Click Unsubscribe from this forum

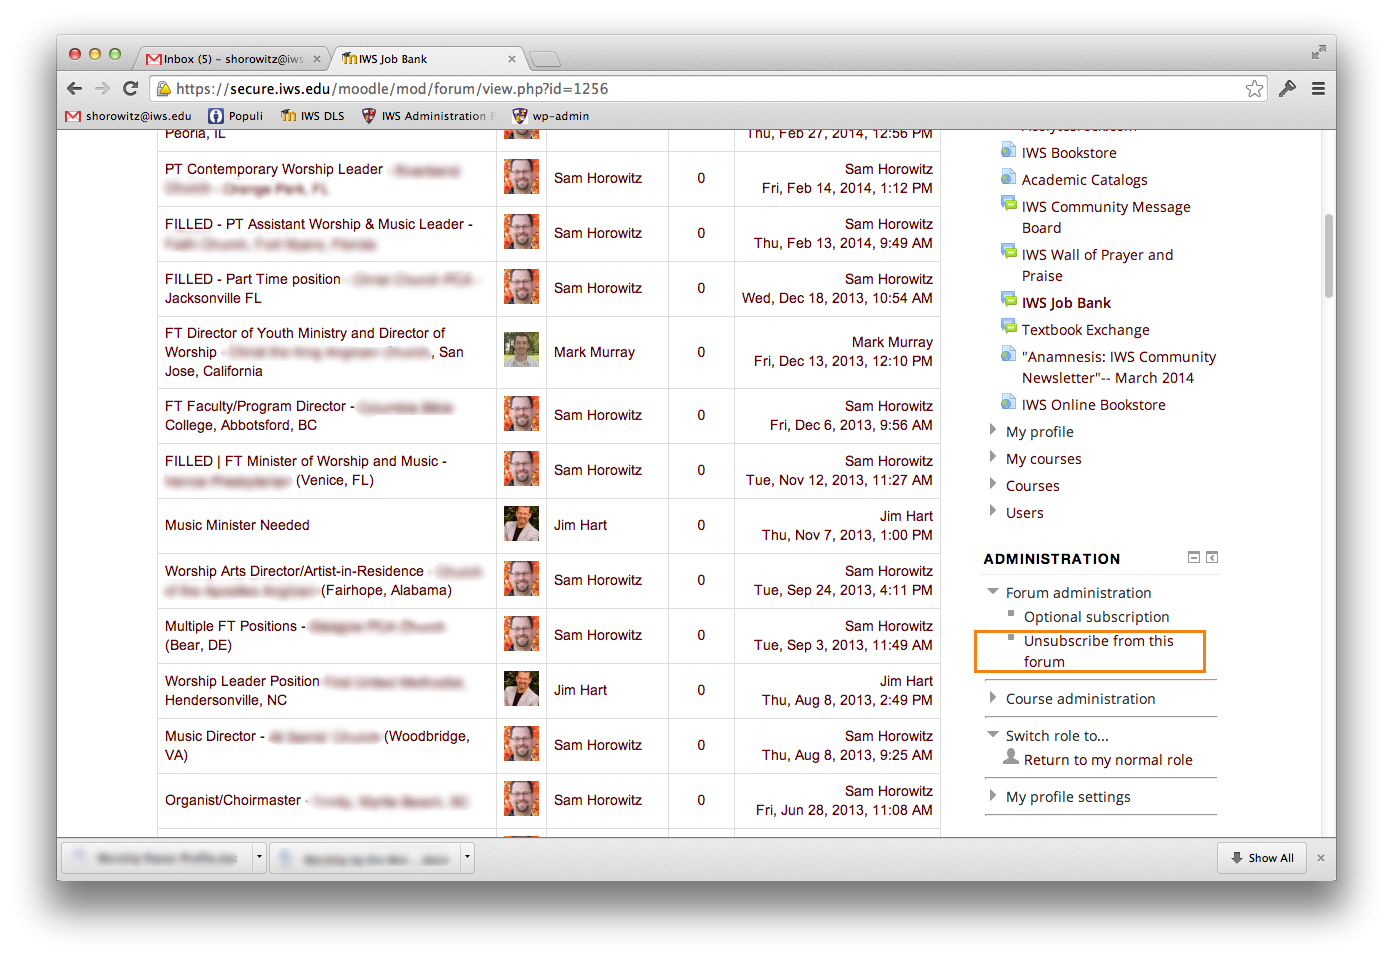1098,651
